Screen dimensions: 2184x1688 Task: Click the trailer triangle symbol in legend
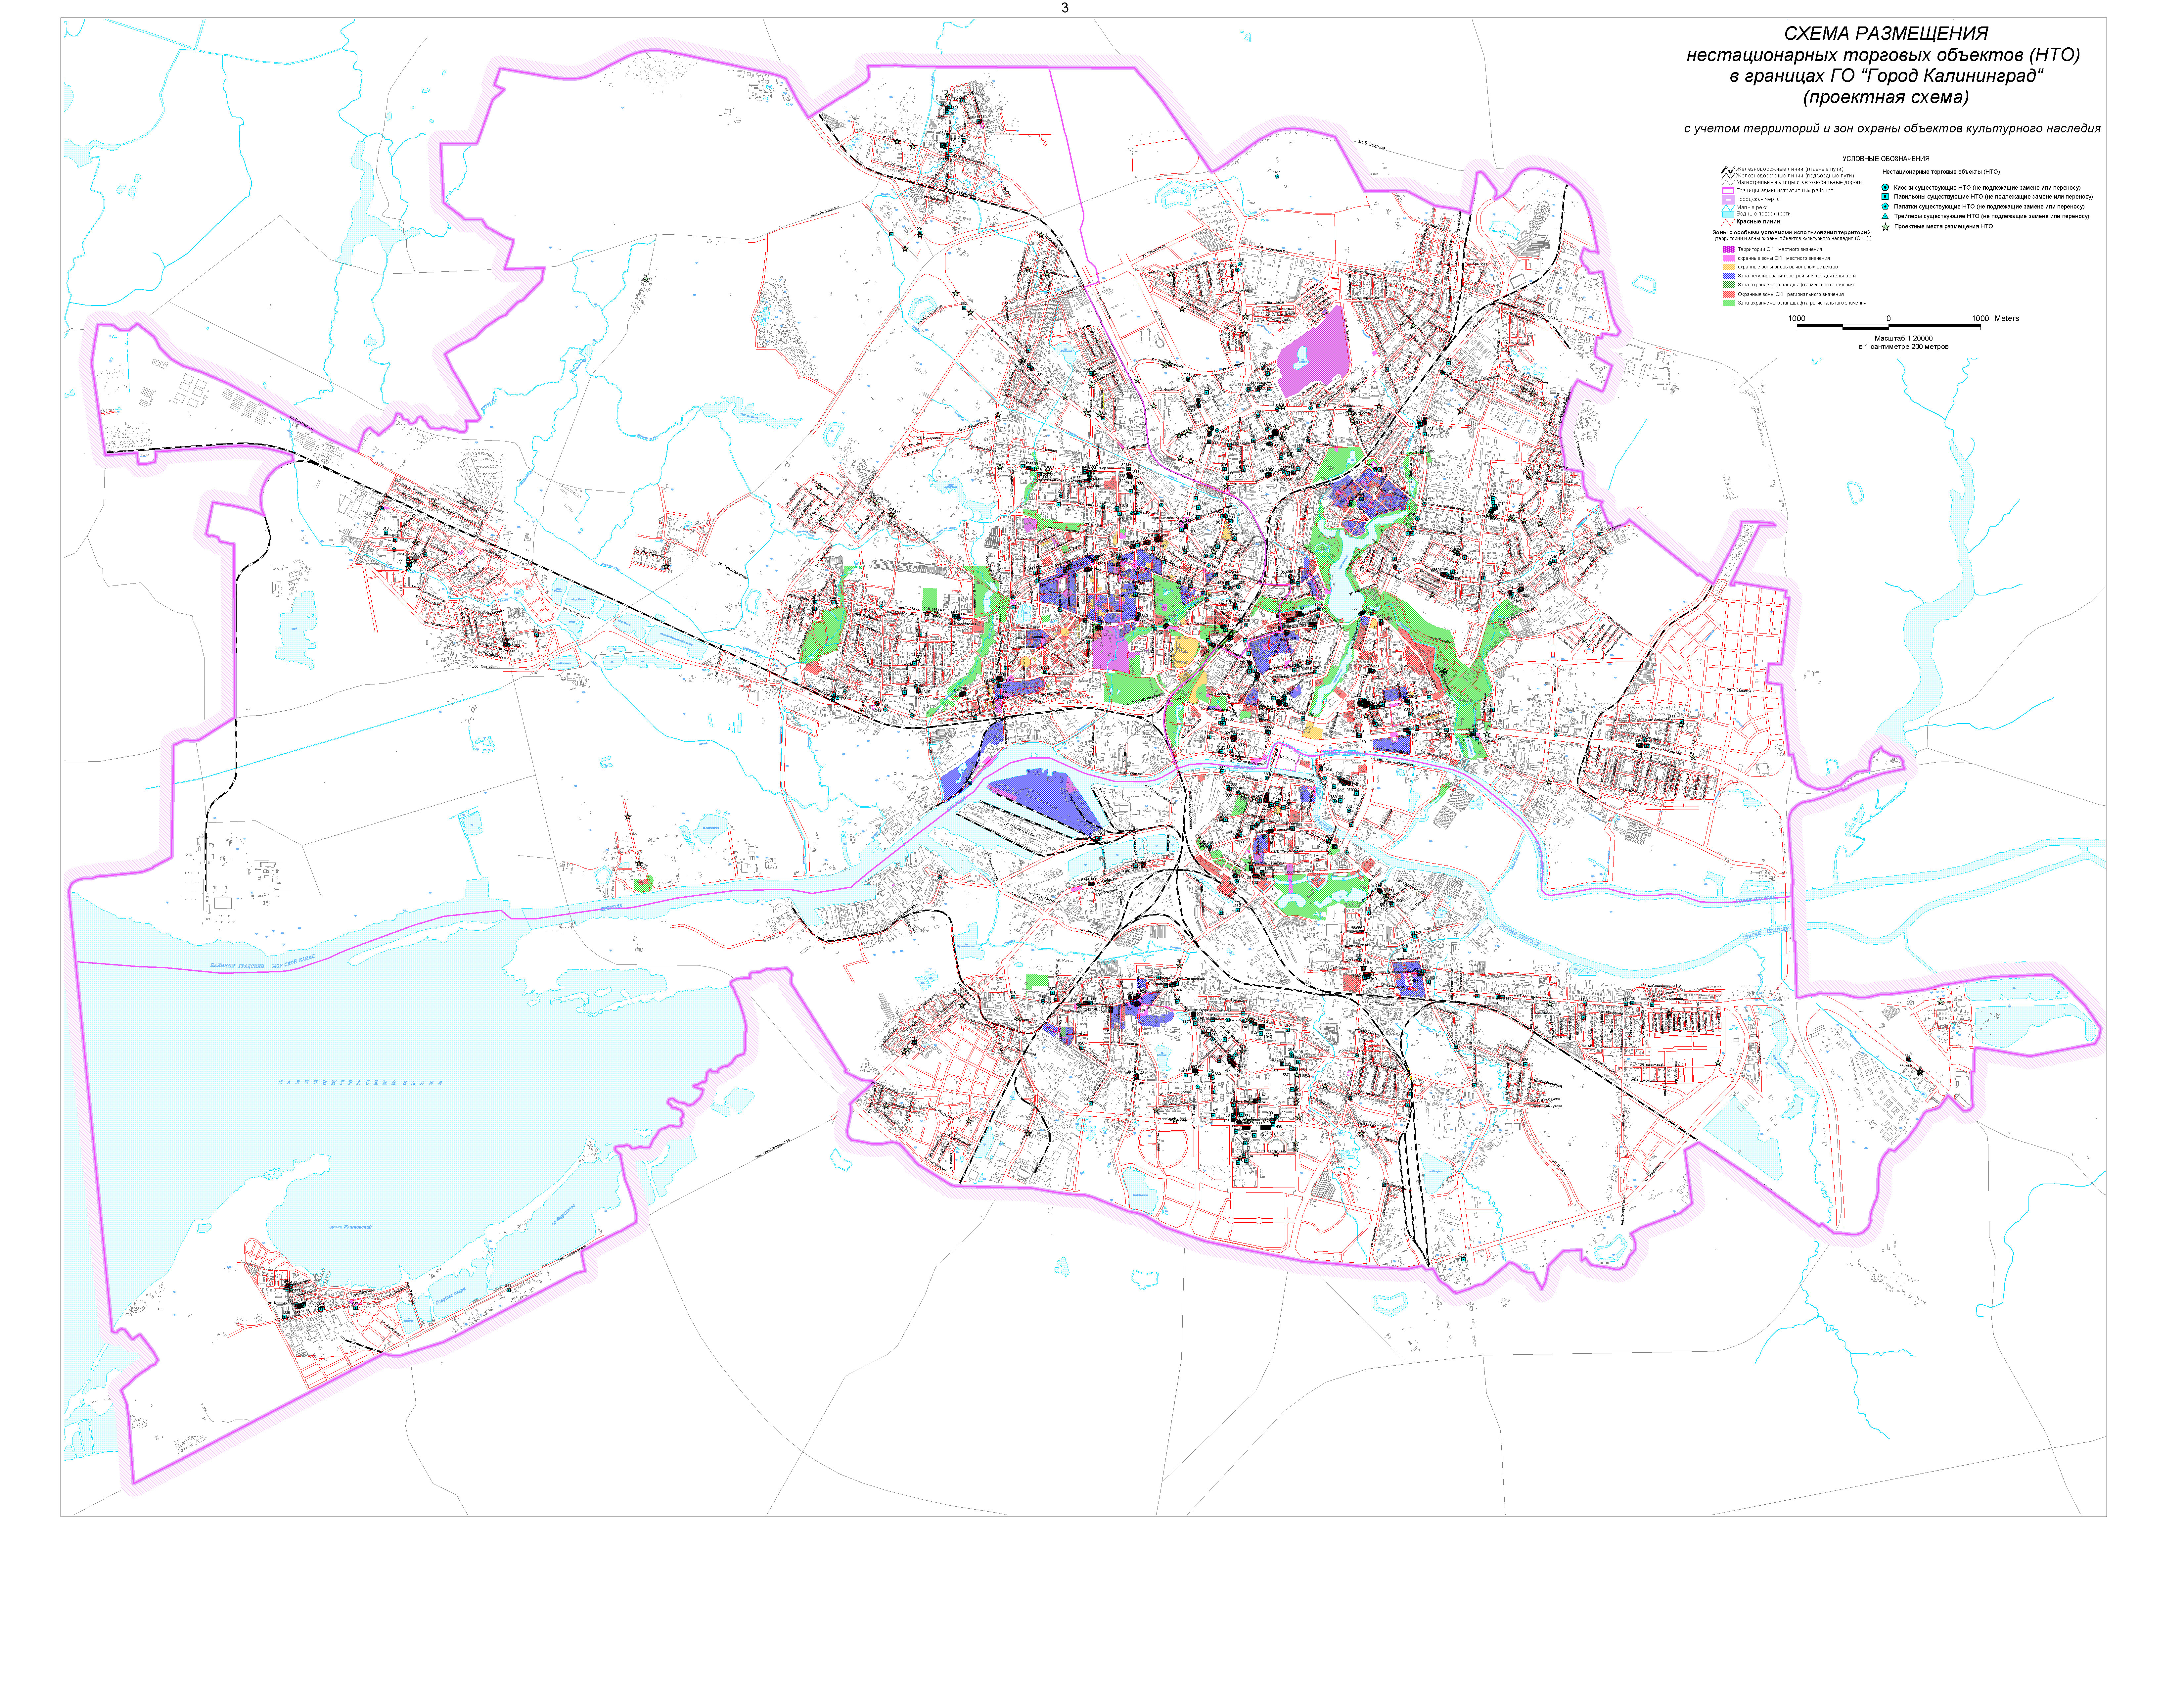1885,216
